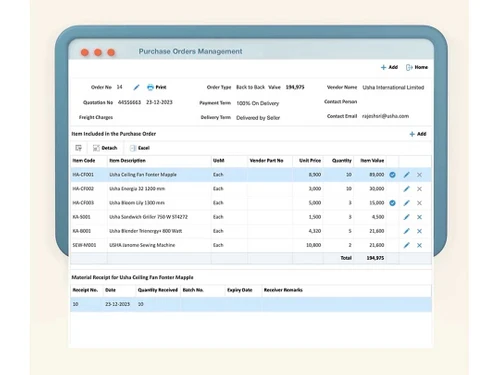Viewport: 500px width, 375px height.
Task: Select the Usha Sandwich Griller 750 W row
Action: [x=251, y=217]
